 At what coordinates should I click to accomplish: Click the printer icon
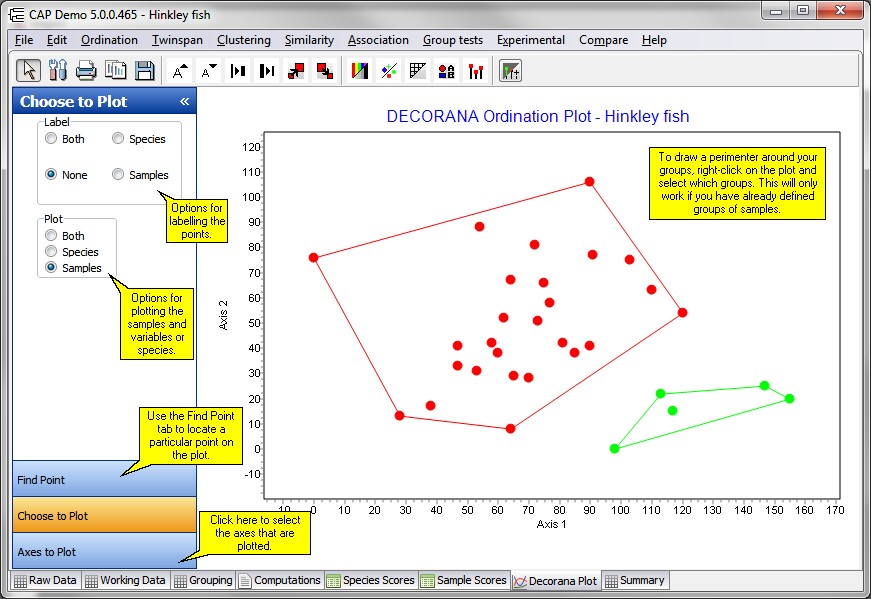pyautogui.click(x=86, y=71)
